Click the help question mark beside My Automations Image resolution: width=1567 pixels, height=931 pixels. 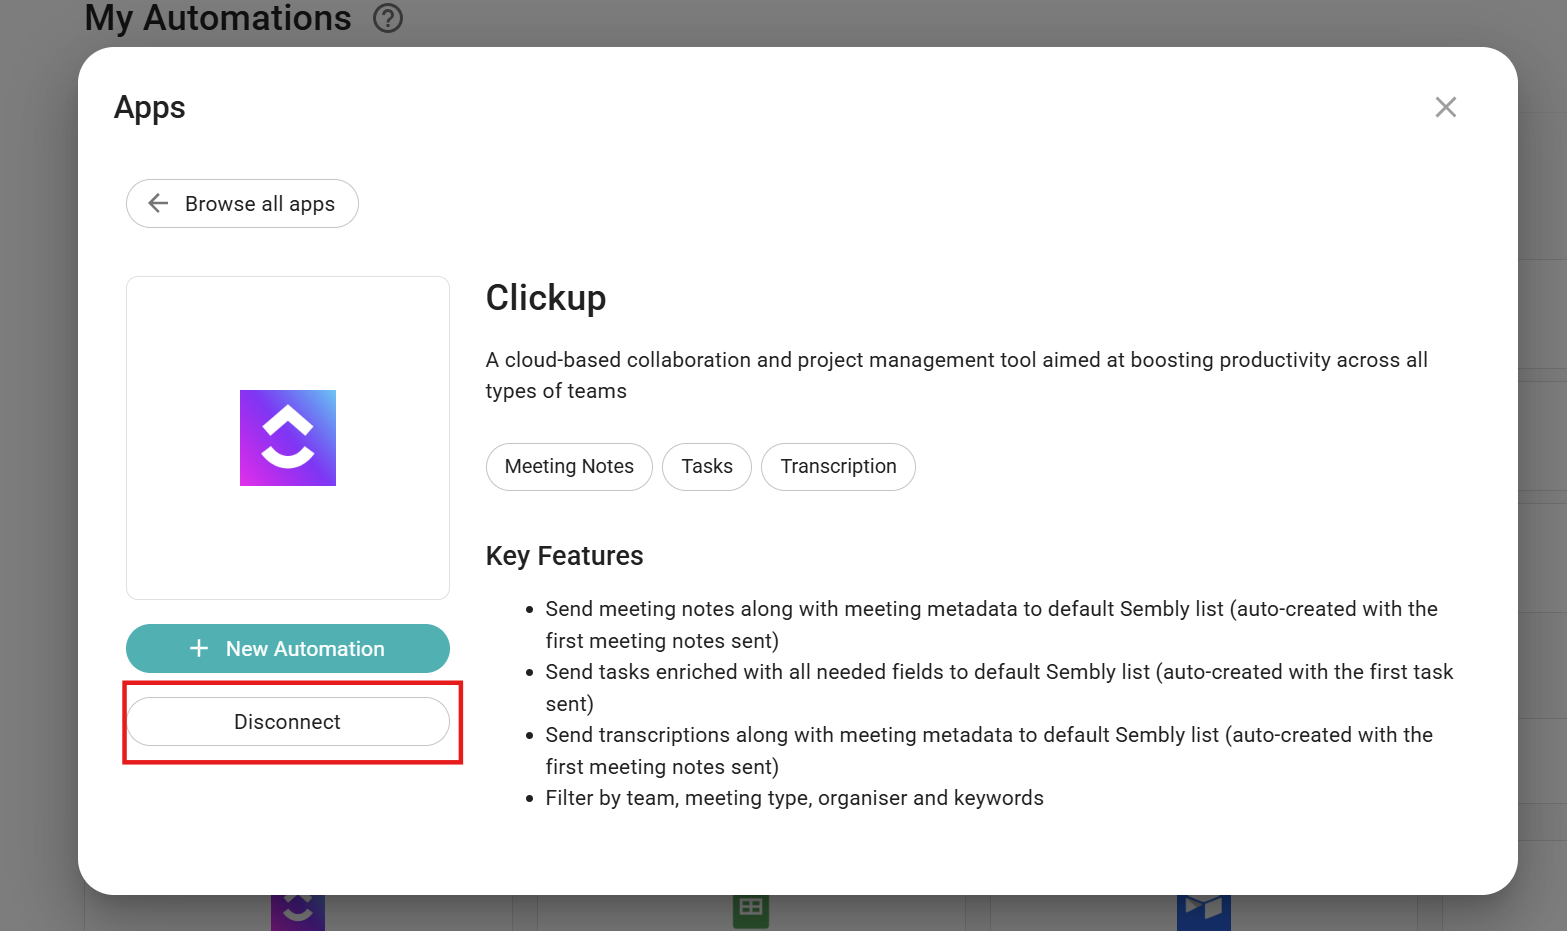pos(387,18)
